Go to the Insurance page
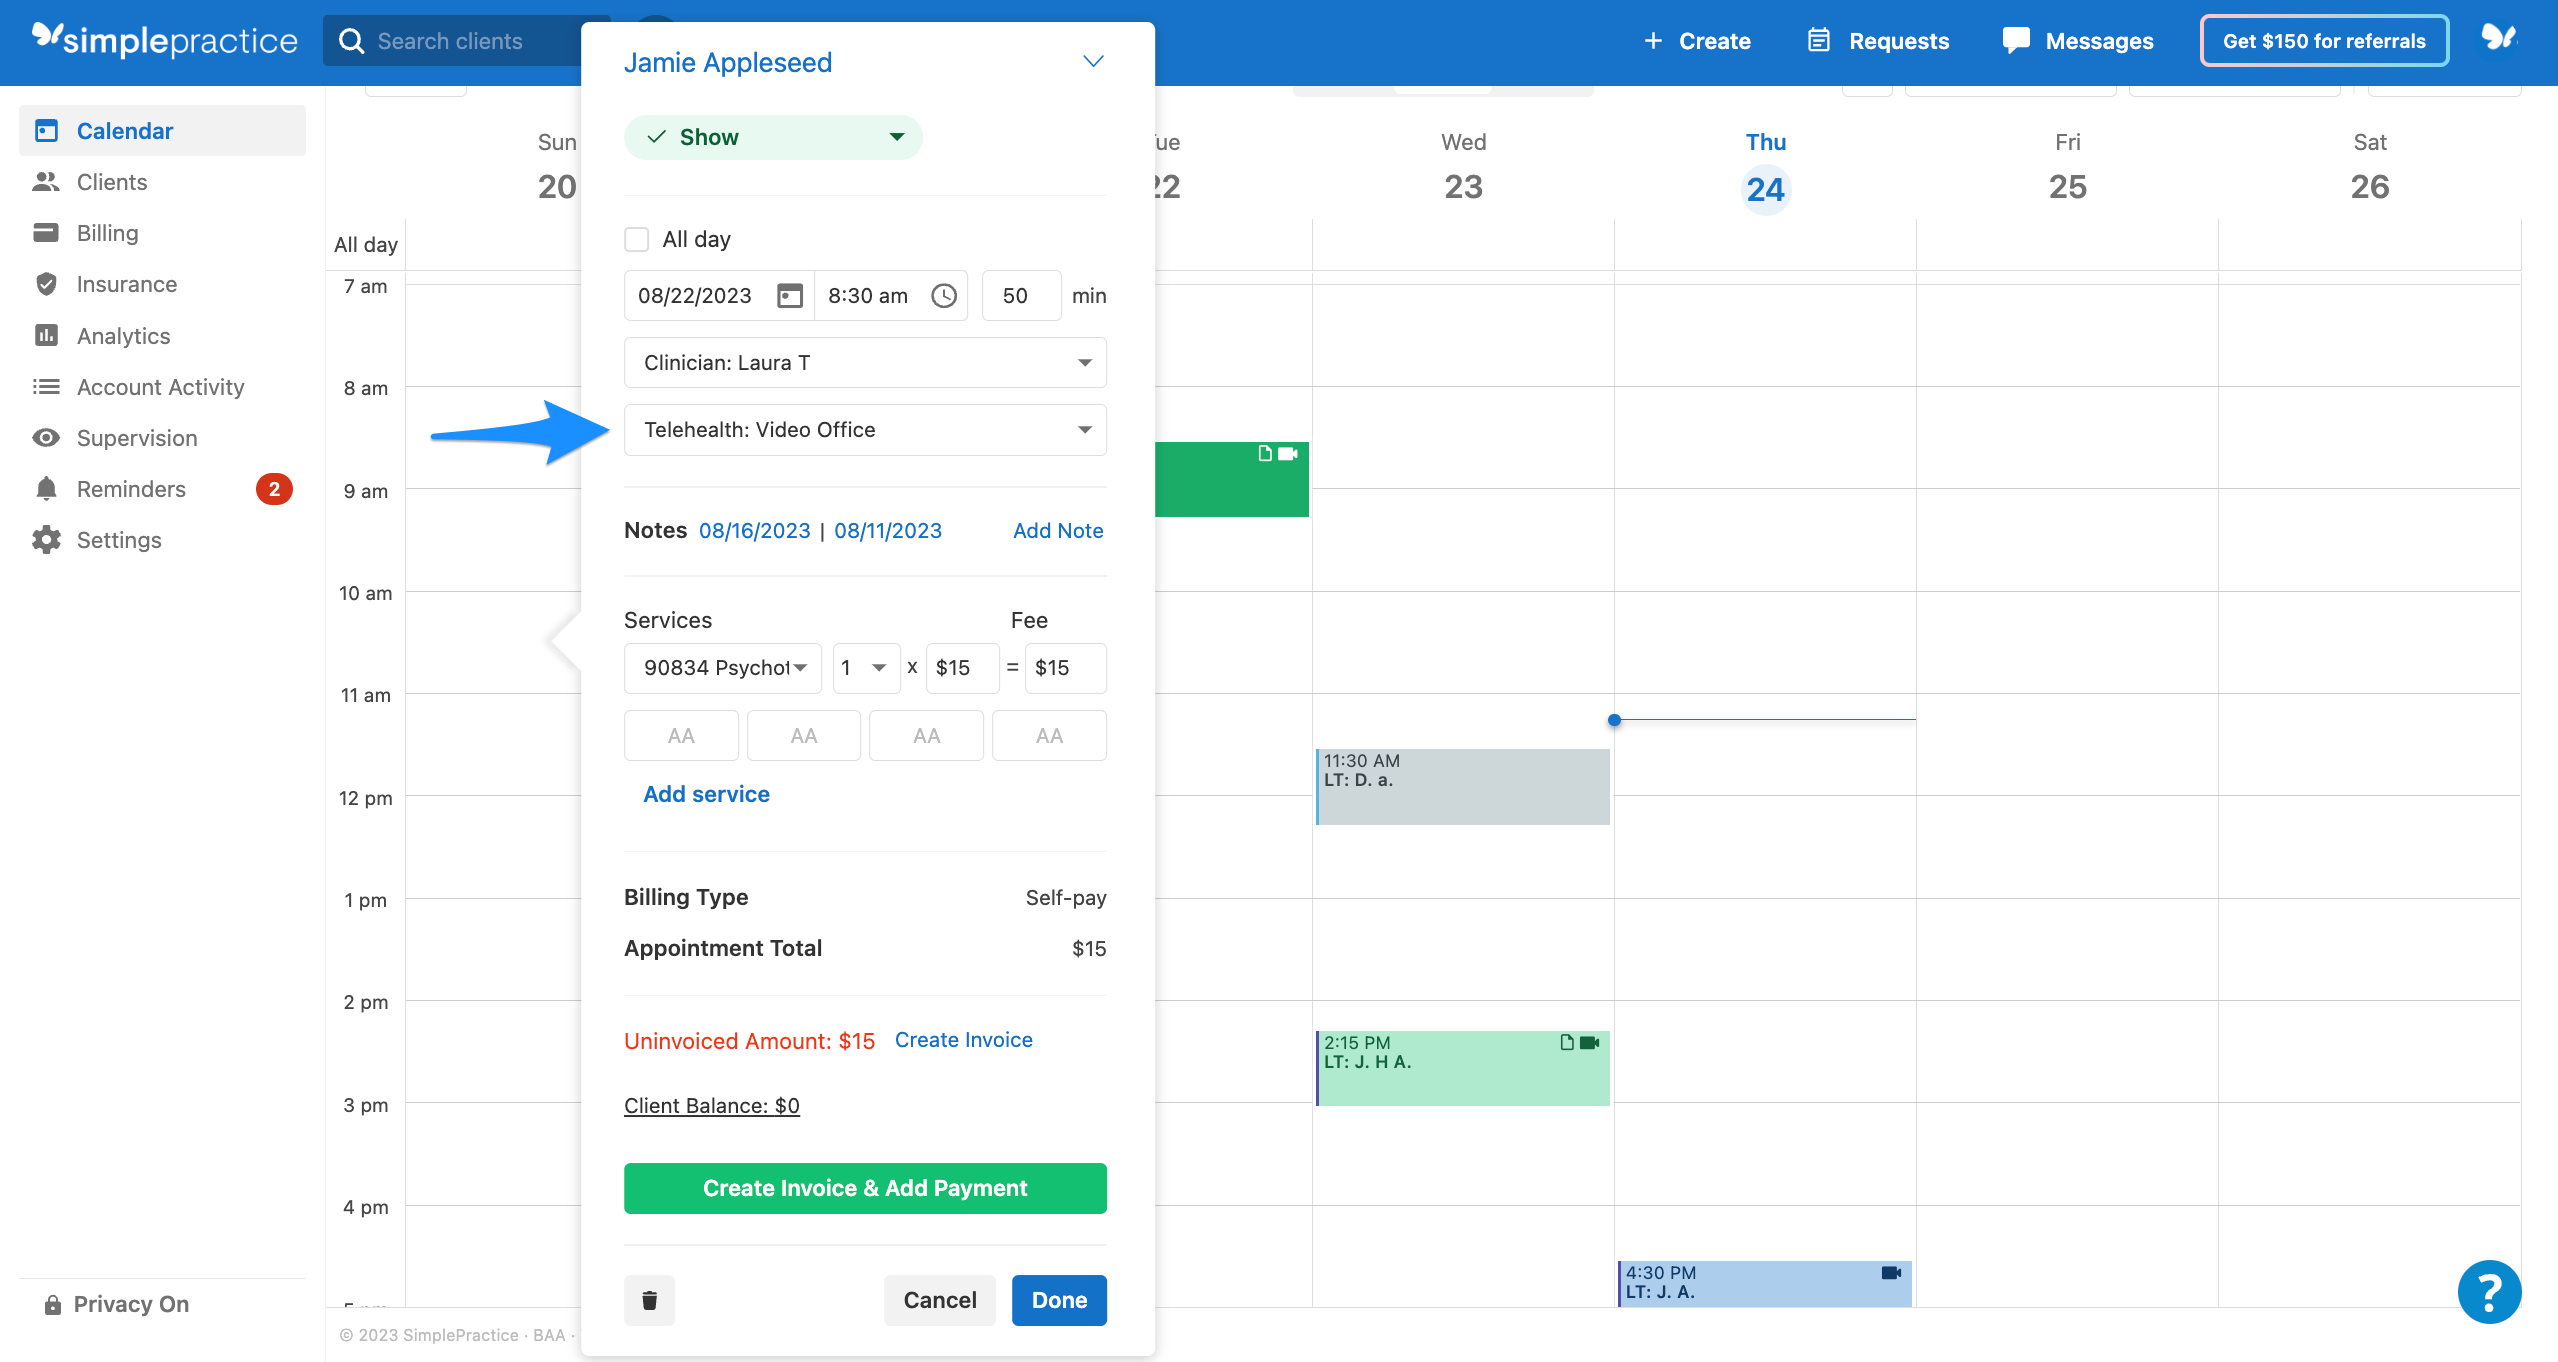 click(x=124, y=284)
